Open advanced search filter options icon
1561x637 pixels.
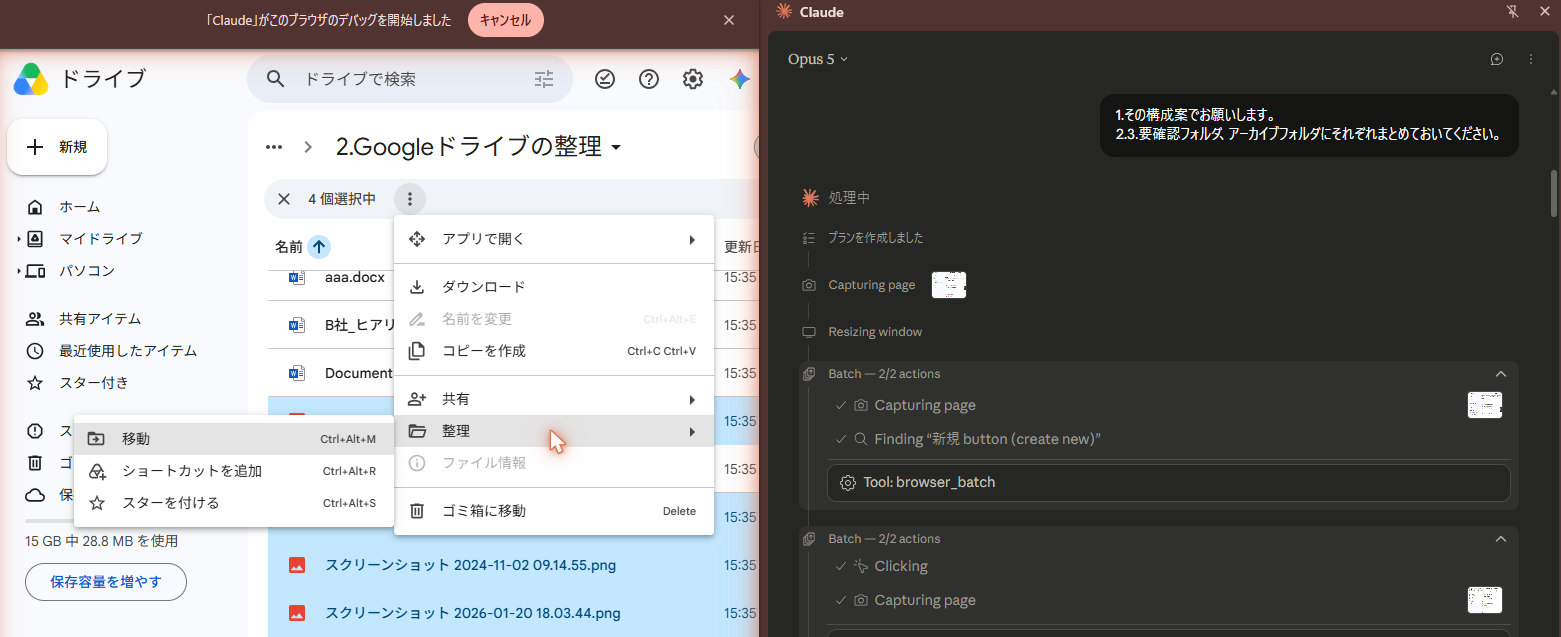point(544,79)
